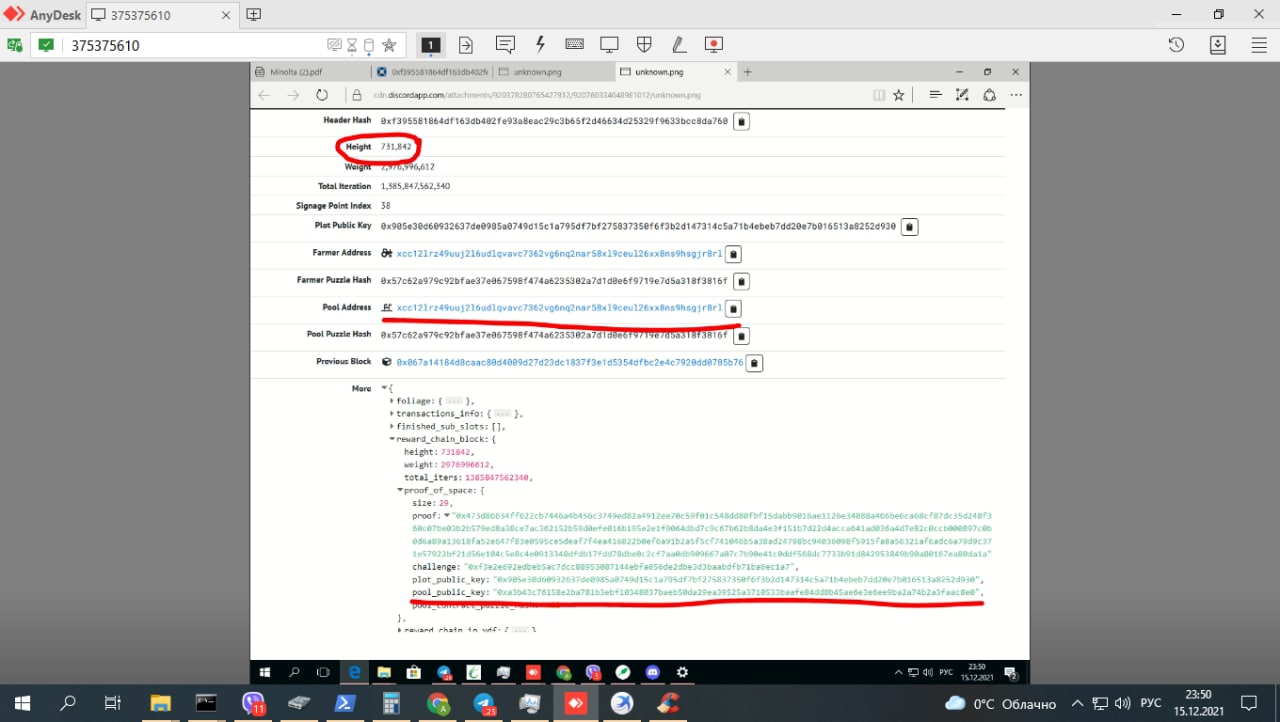Screen dimensions: 1280x722
Task: Open the remote browser more (…) menu
Action: click(1016, 95)
